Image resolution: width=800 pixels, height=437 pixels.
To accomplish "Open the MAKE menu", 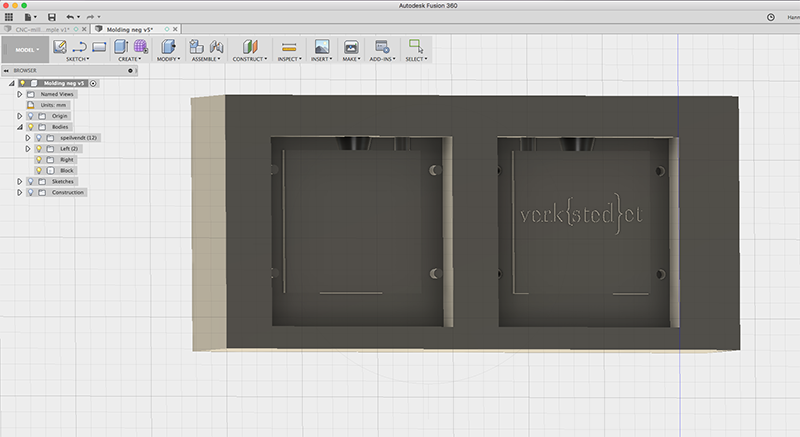I will (x=351, y=59).
